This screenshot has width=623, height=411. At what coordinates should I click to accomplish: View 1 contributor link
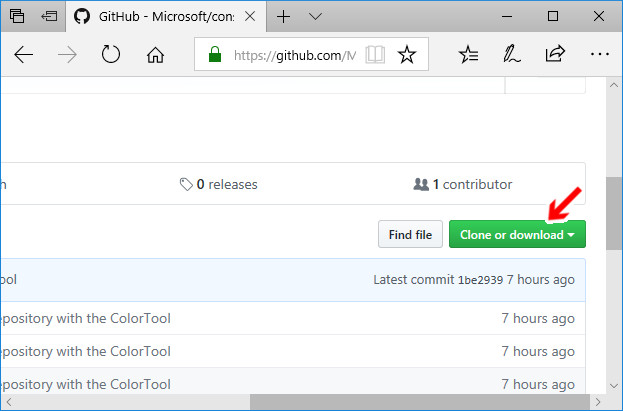[463, 184]
